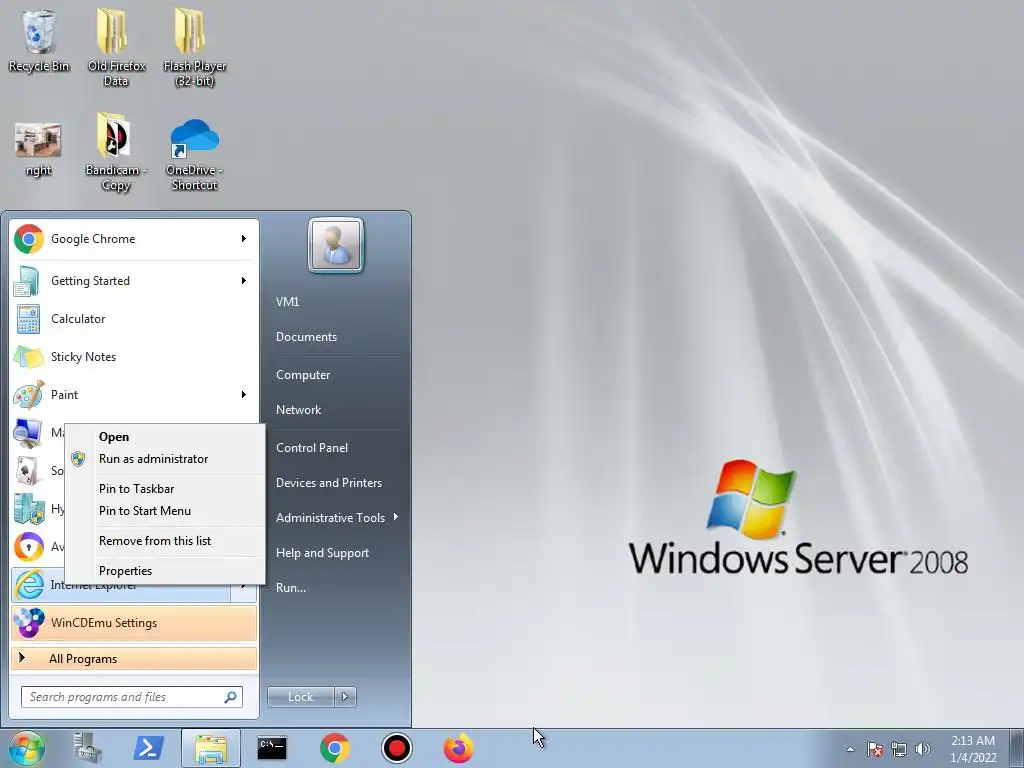Click Run... in the Start menu
Image resolution: width=1024 pixels, height=768 pixels.
click(291, 588)
